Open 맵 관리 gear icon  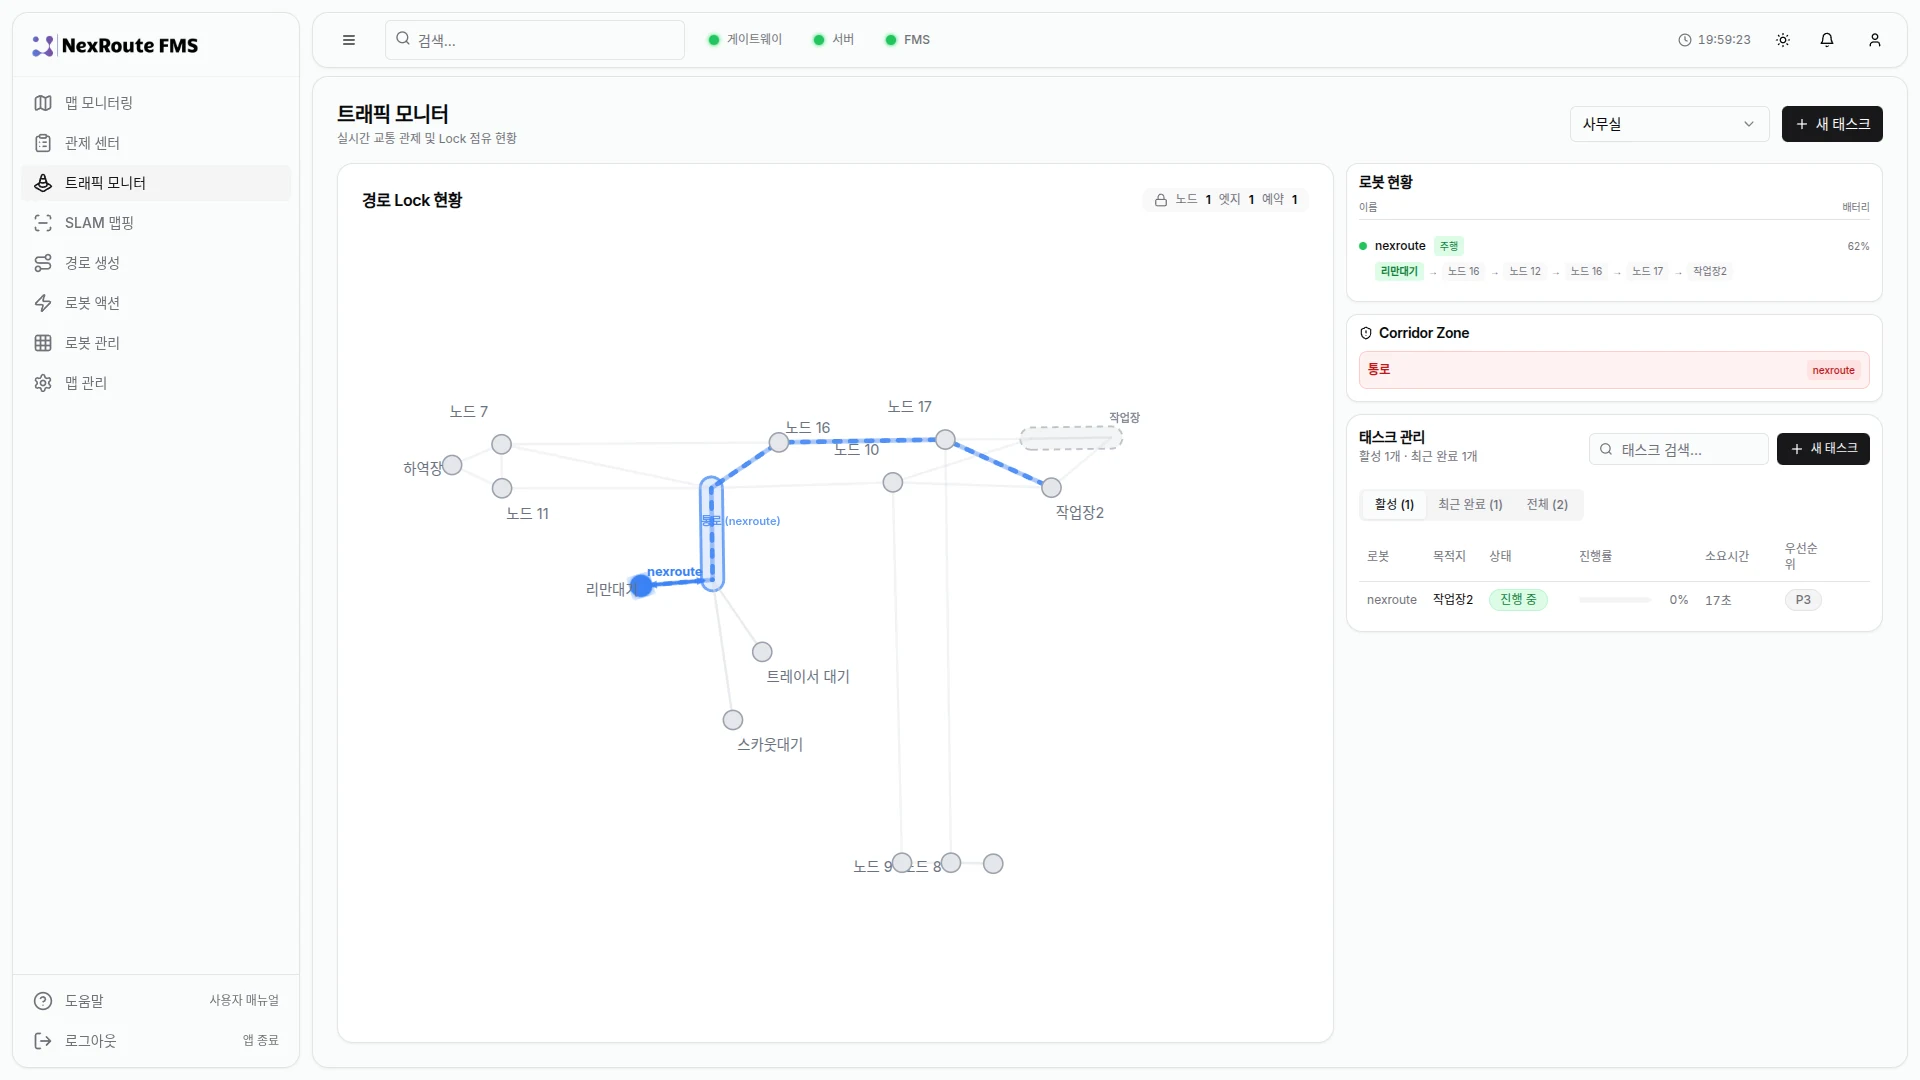[43, 383]
